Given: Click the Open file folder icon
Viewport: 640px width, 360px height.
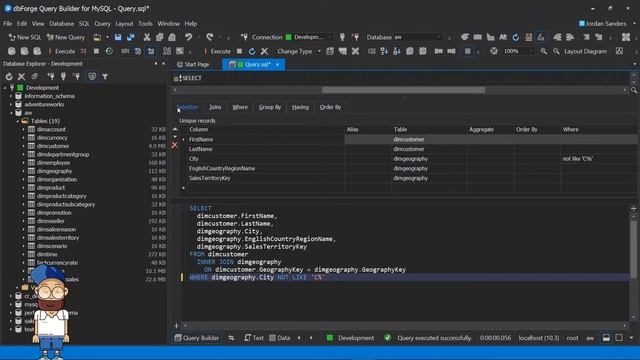Looking at the screenshot, I should pyautogui.click(x=97, y=37).
